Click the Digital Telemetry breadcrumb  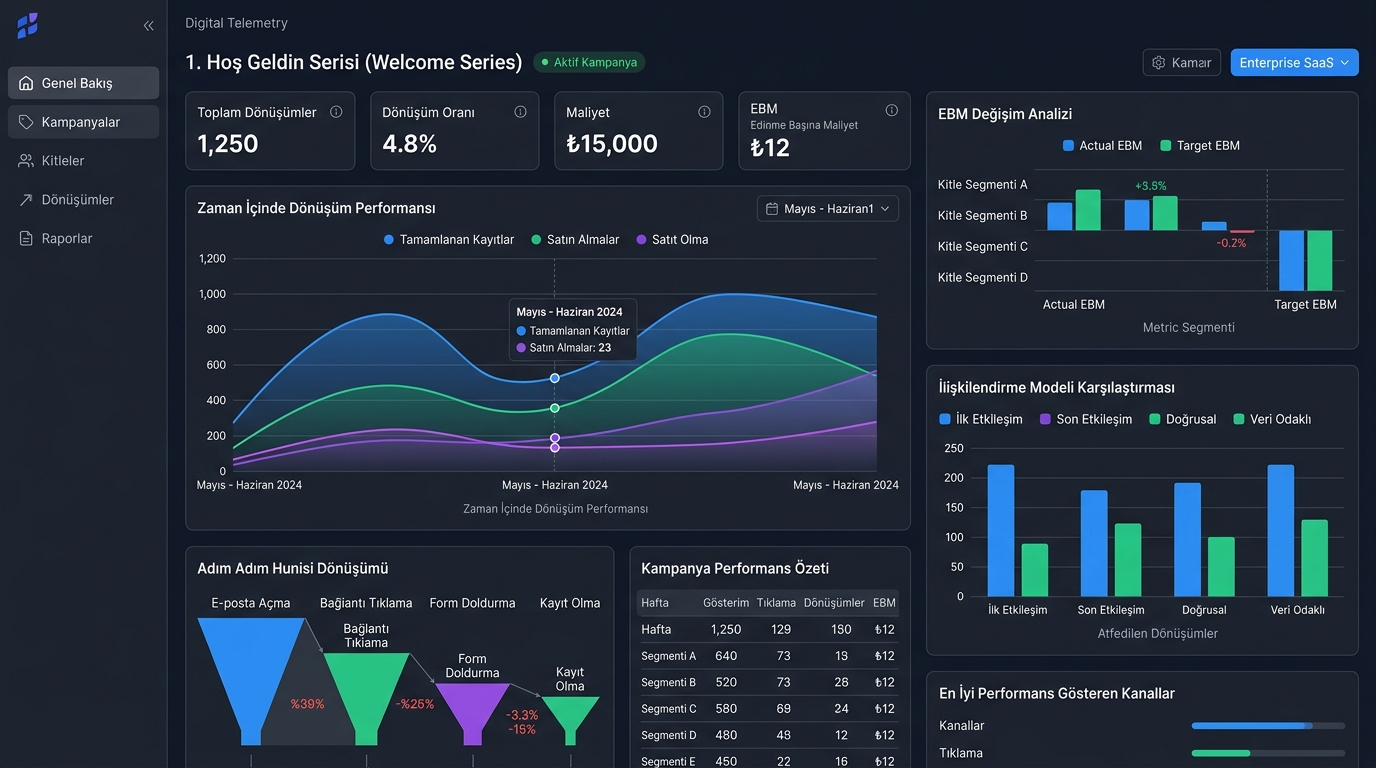click(236, 23)
